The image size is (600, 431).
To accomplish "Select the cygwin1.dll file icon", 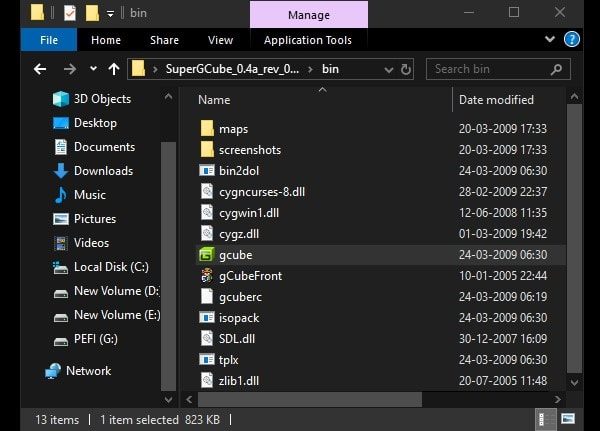I will click(x=207, y=212).
